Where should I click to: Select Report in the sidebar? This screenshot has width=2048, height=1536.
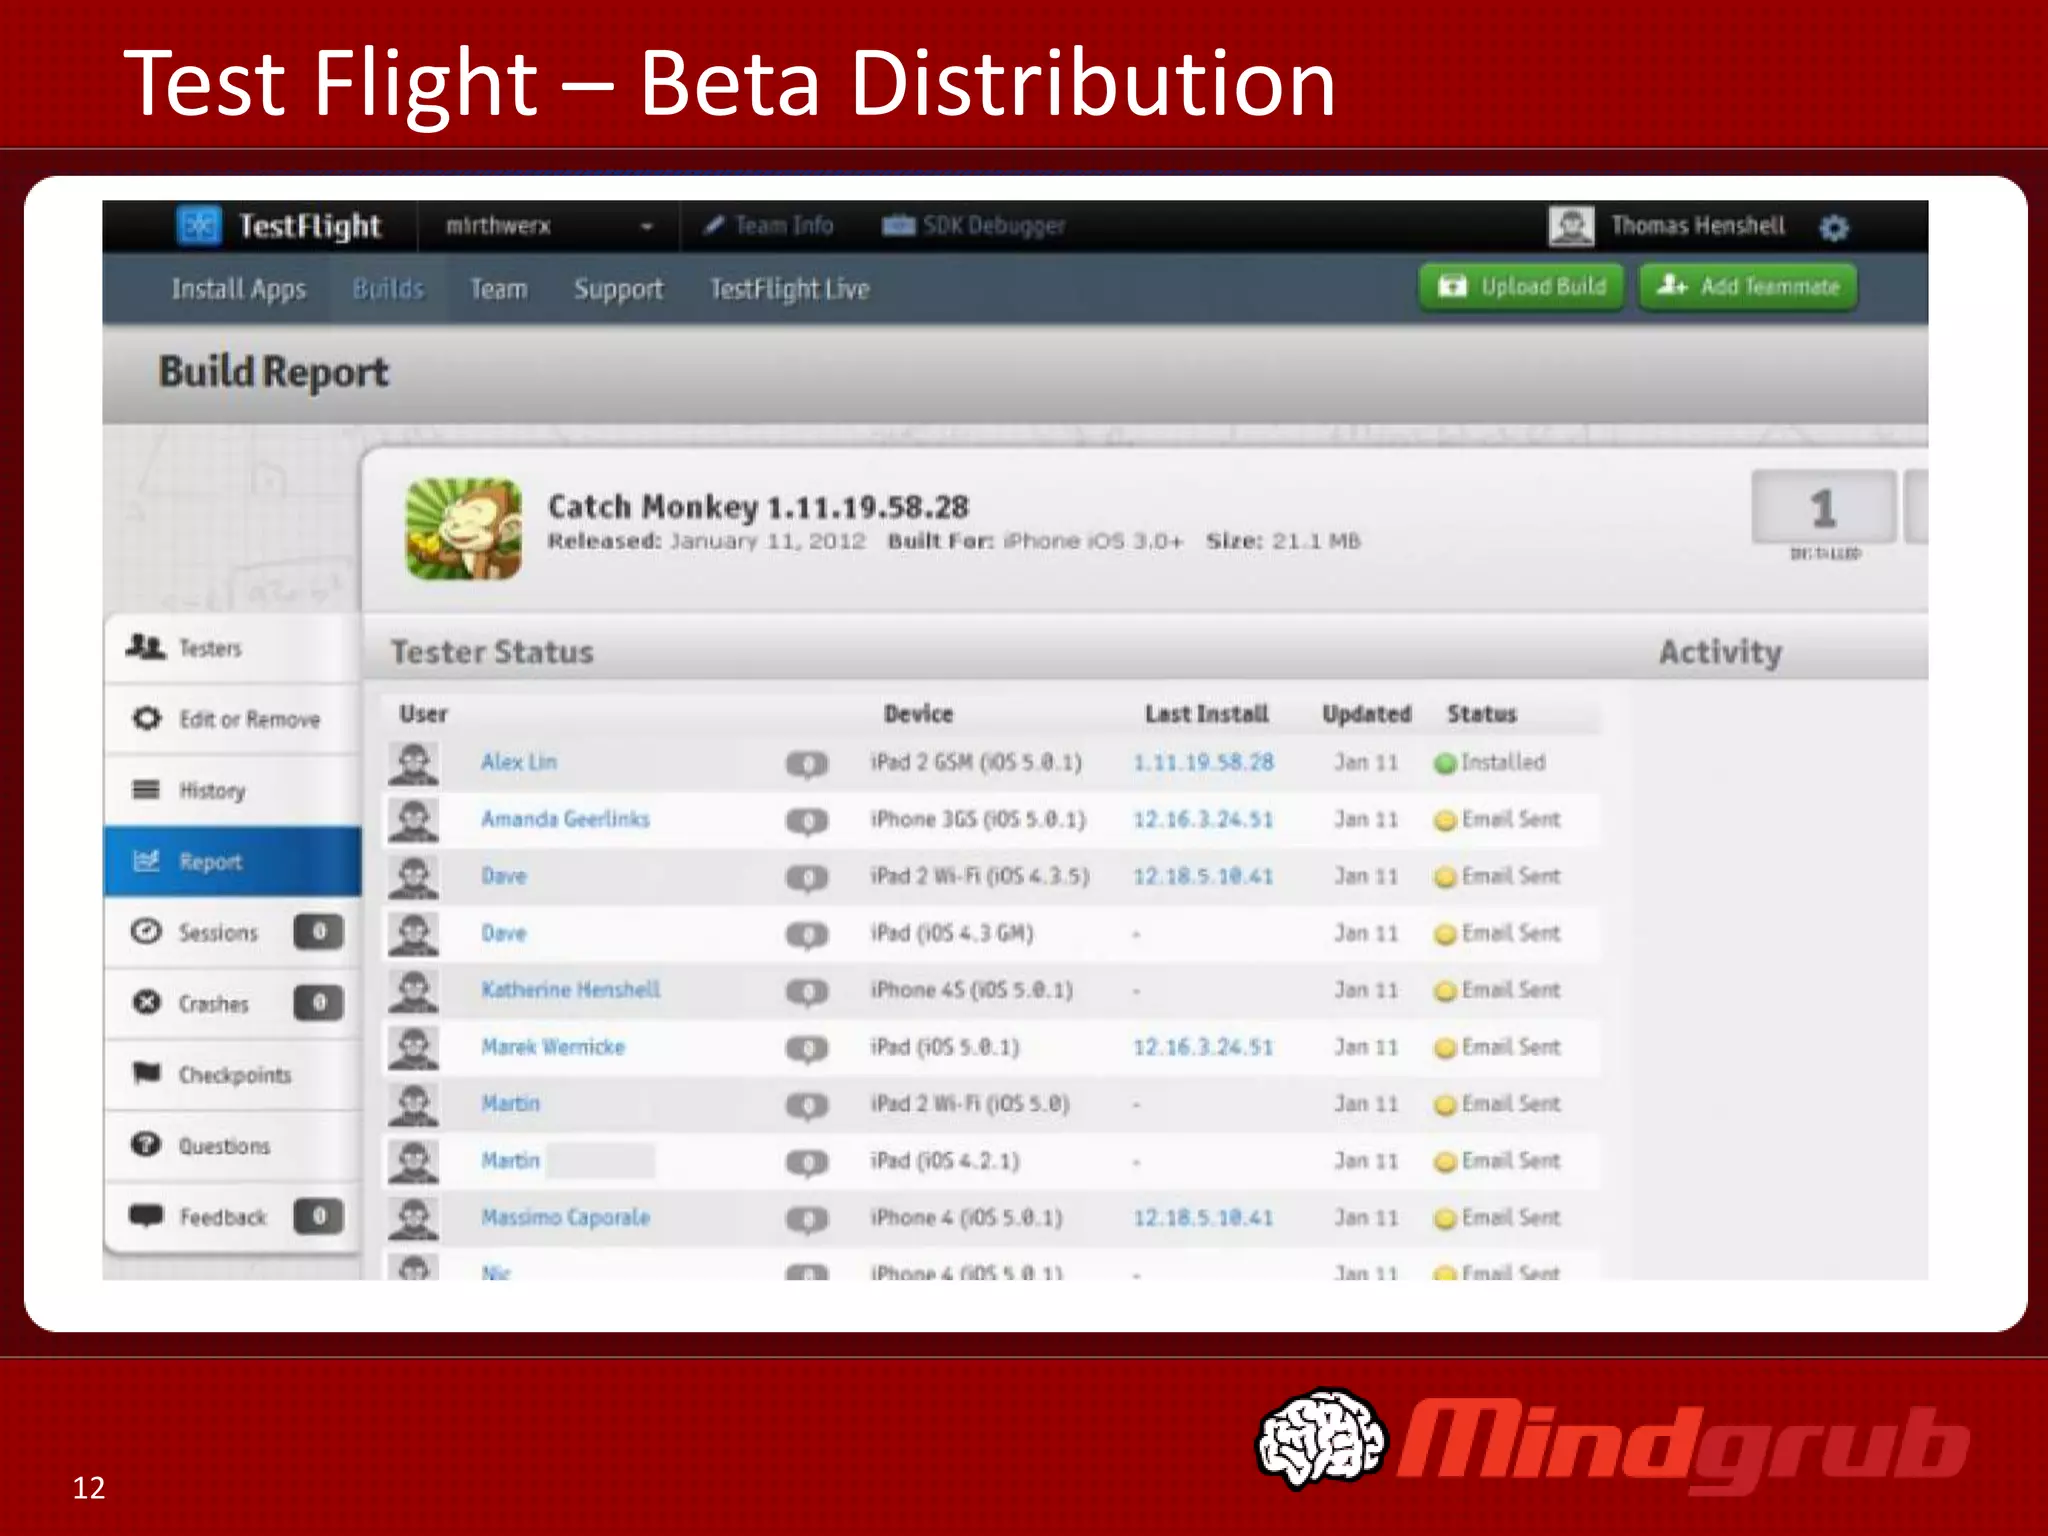231,861
